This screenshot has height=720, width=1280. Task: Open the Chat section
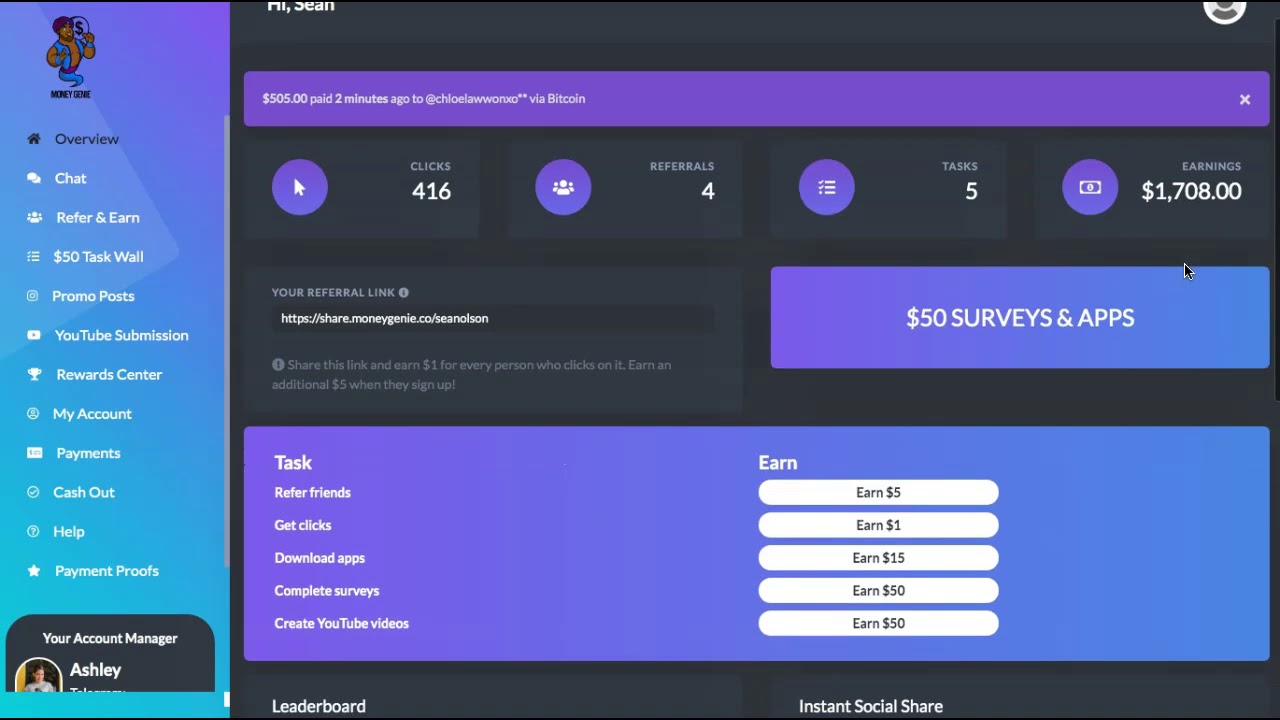pyautogui.click(x=70, y=178)
